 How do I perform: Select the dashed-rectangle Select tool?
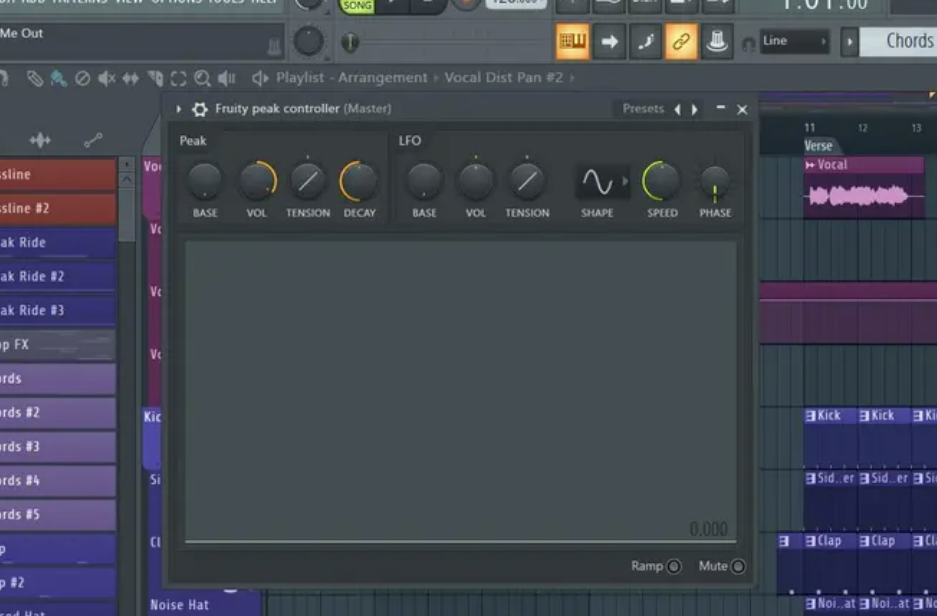(178, 78)
